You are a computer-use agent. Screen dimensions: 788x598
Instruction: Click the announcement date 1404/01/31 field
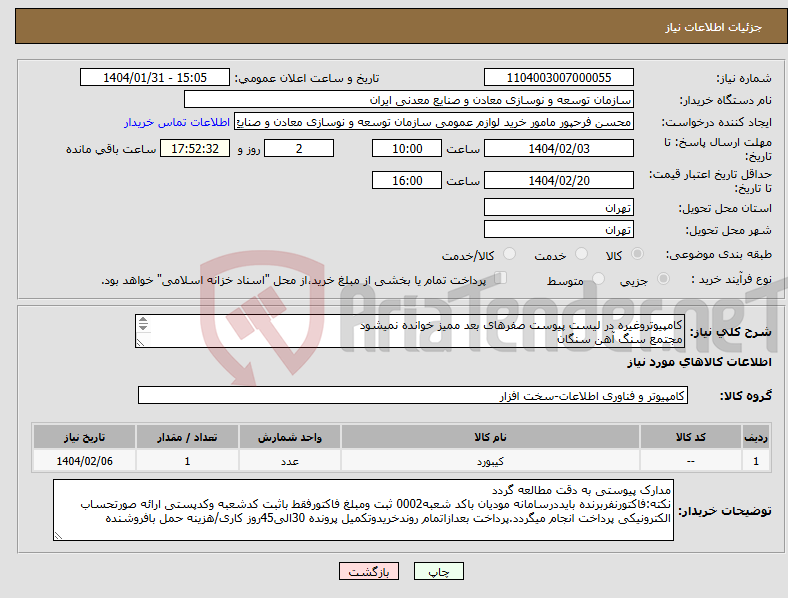point(155,78)
